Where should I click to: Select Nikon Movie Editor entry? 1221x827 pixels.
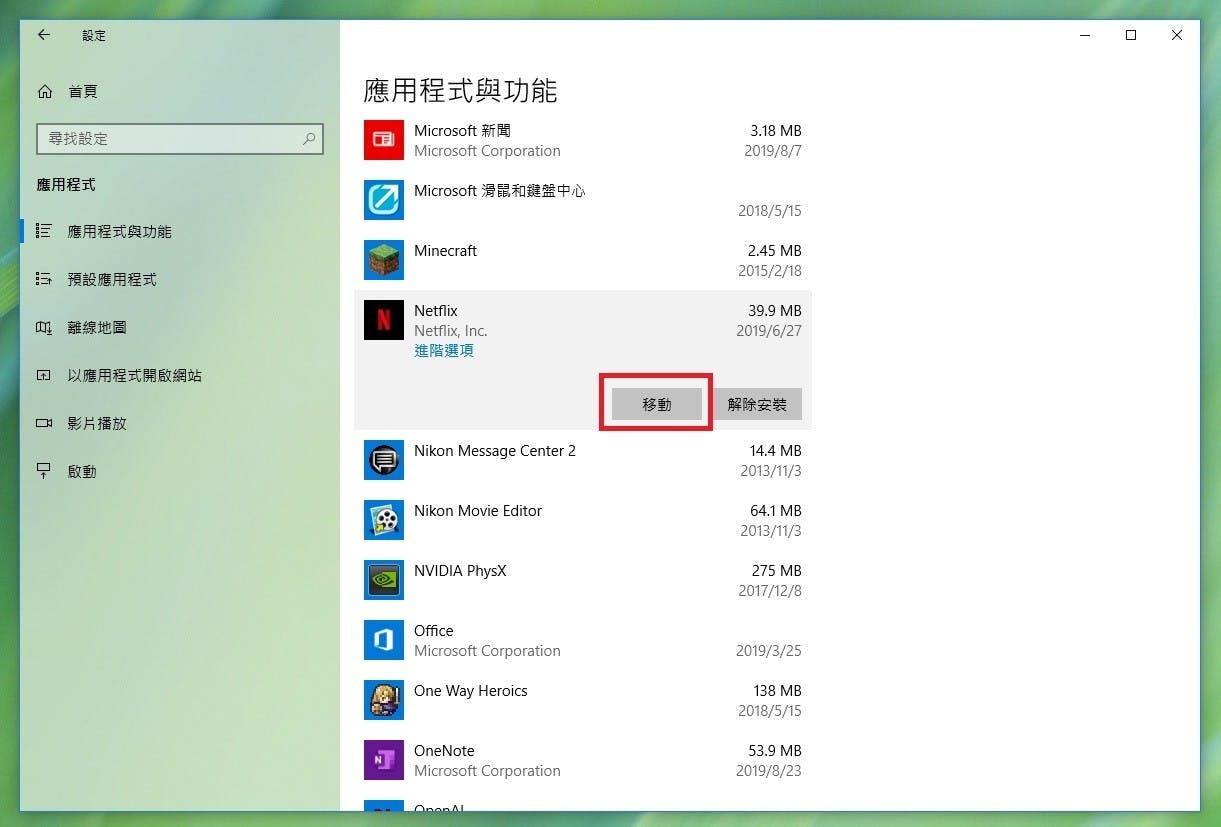[478, 511]
